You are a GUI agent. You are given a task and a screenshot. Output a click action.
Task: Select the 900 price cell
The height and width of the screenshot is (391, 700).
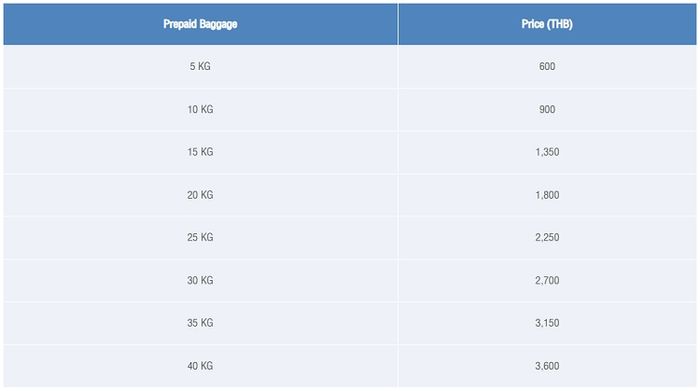tap(547, 109)
